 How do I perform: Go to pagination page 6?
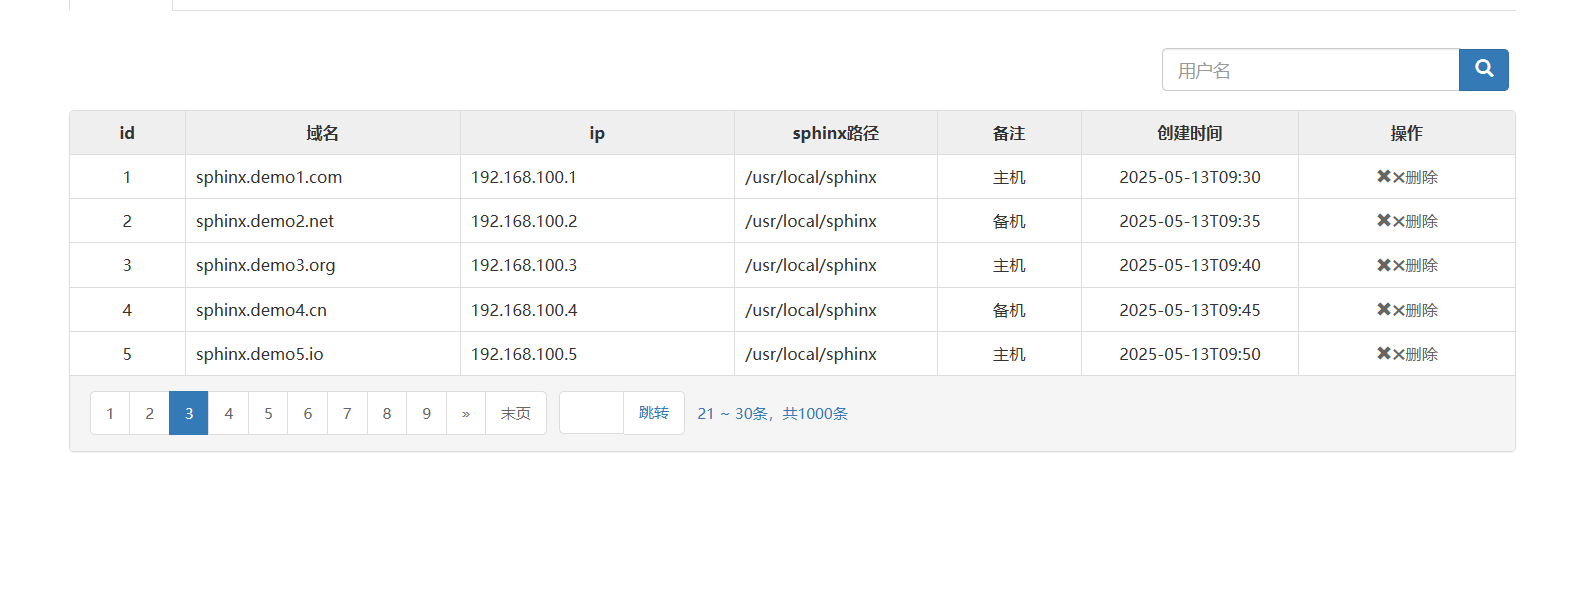click(307, 413)
